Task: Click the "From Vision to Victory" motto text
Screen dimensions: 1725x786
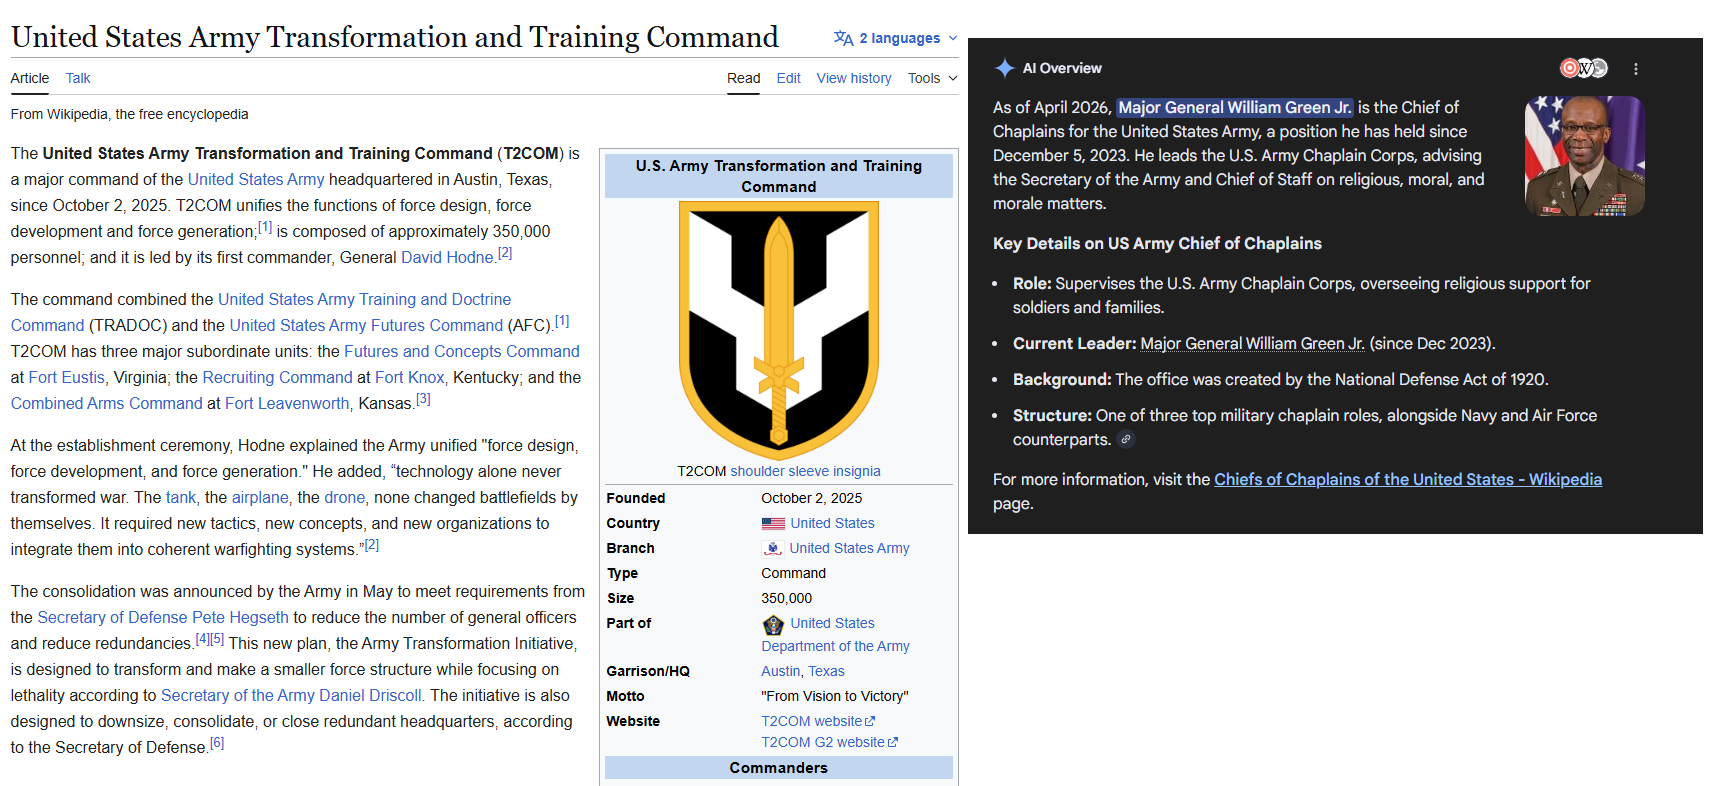Action: 835,696
